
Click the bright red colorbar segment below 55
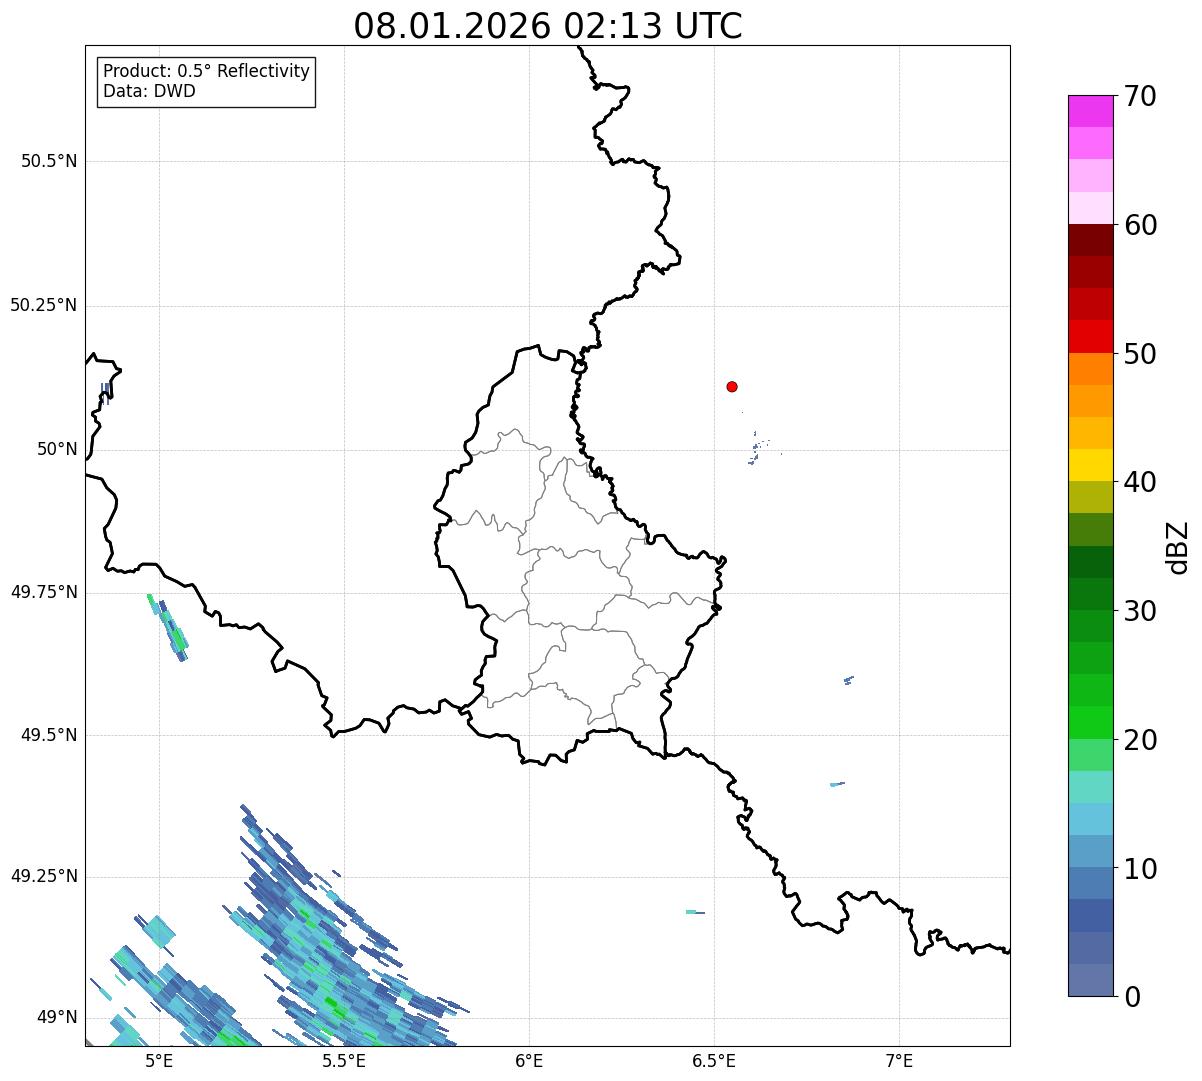pyautogui.click(x=1090, y=336)
